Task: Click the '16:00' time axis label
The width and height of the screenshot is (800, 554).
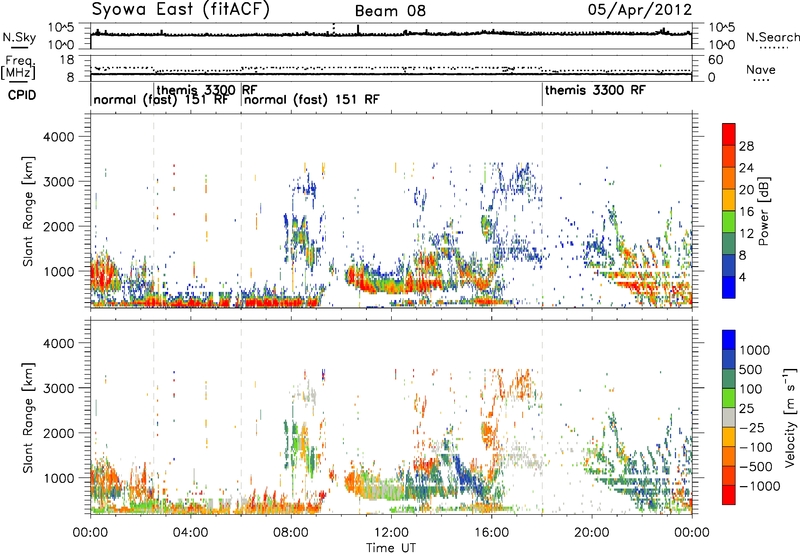Action: click(x=491, y=533)
